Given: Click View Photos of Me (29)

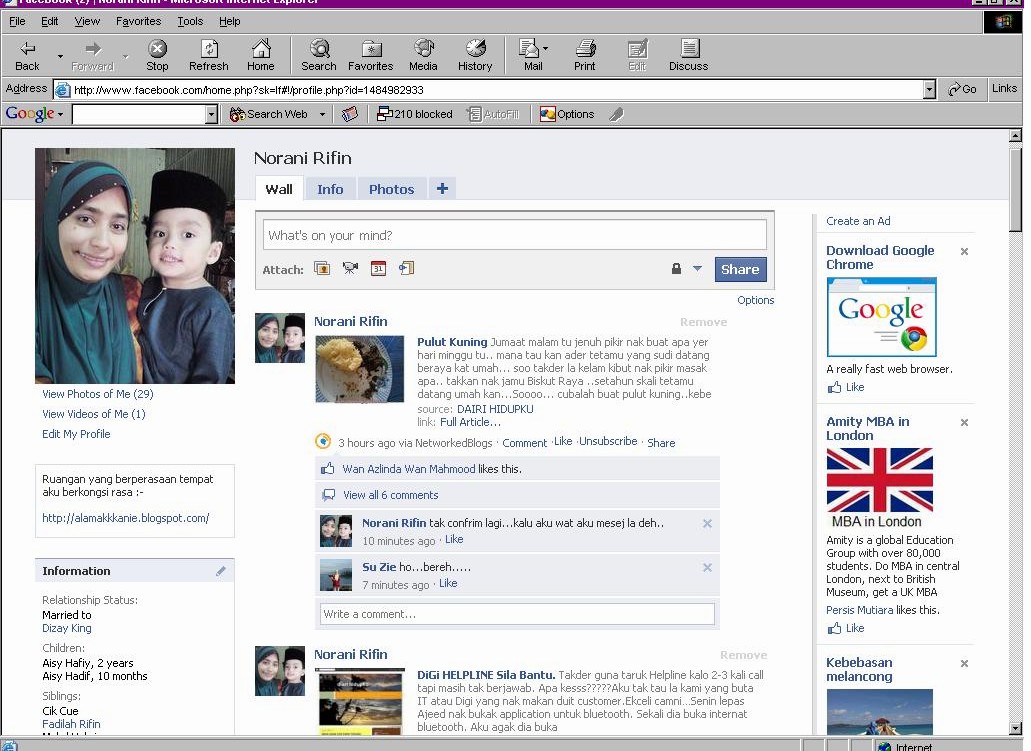Looking at the screenshot, I should pyautogui.click(x=98, y=394).
